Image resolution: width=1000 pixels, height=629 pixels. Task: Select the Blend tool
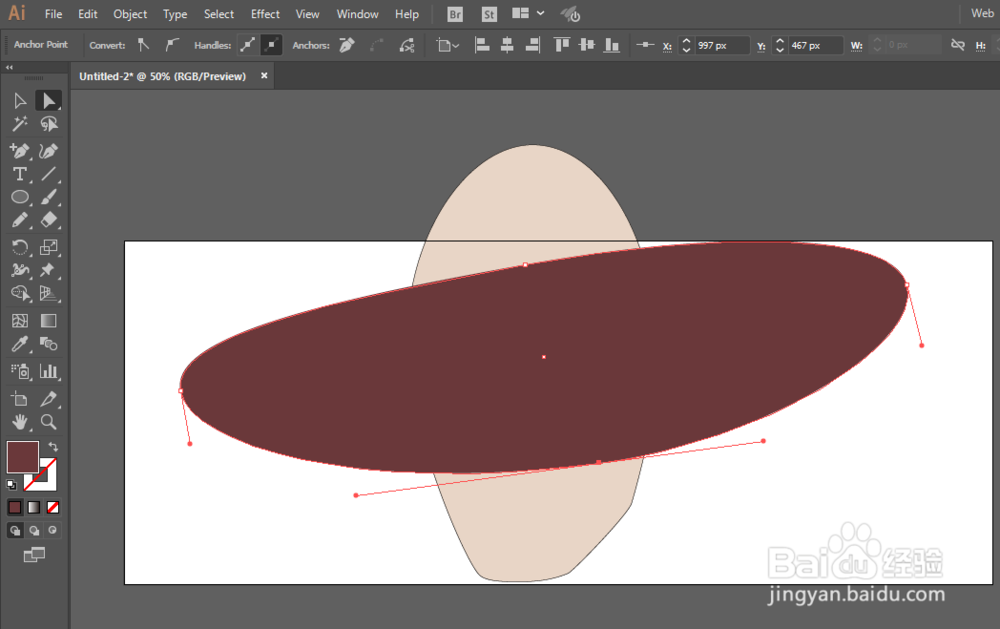(x=48, y=344)
